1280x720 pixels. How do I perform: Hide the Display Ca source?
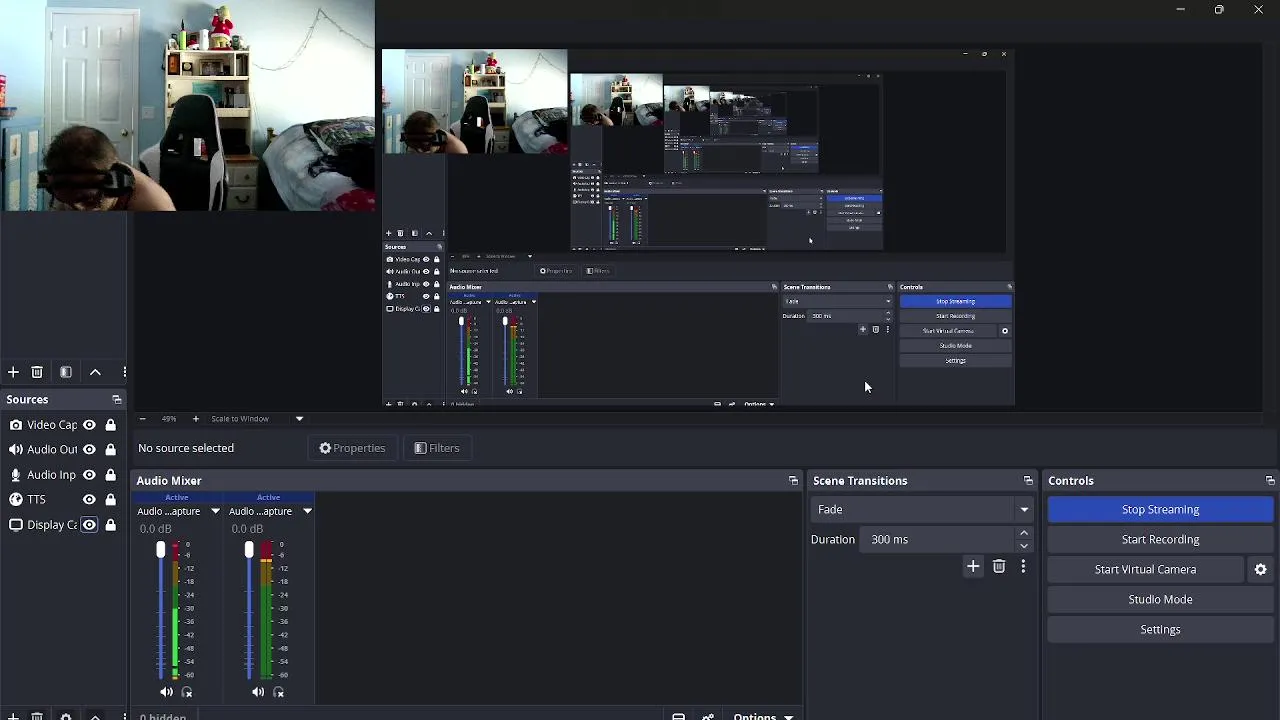[x=89, y=524]
